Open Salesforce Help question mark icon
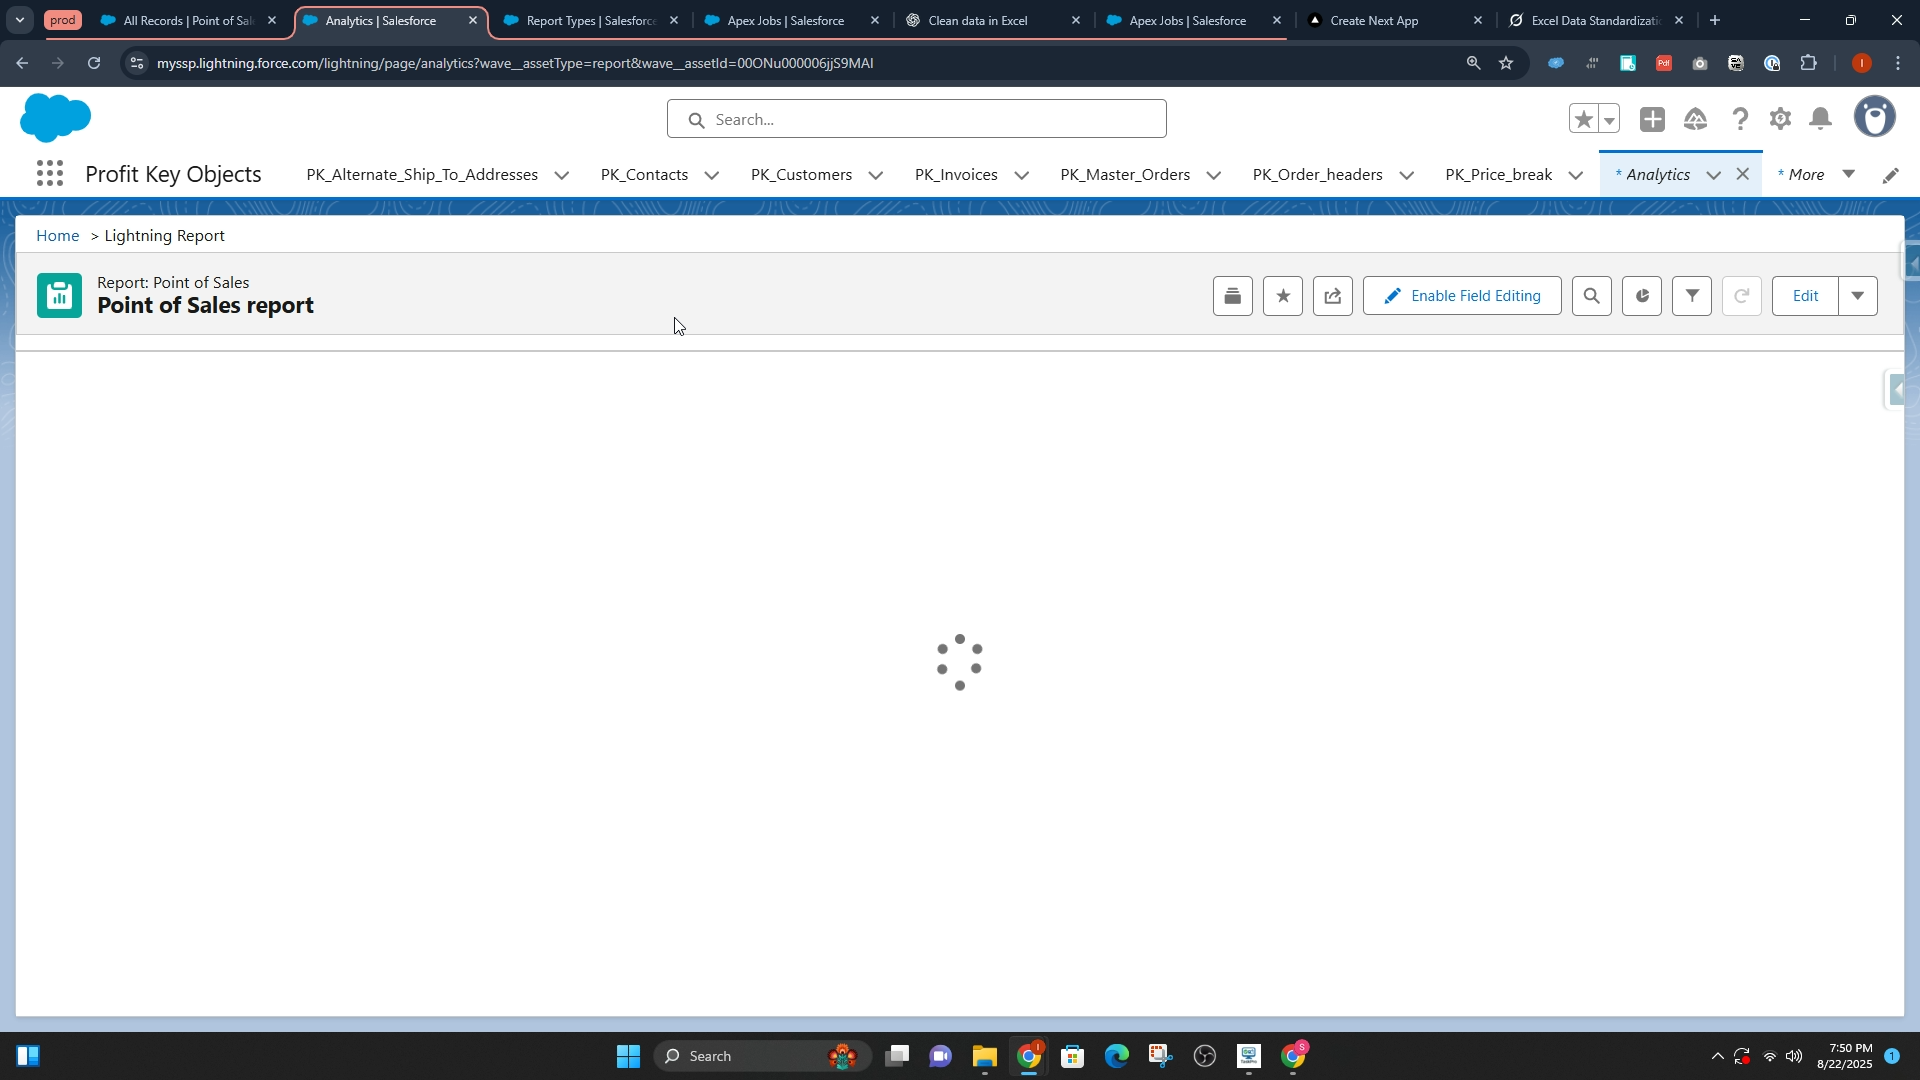The height and width of the screenshot is (1080, 1920). point(1740,120)
